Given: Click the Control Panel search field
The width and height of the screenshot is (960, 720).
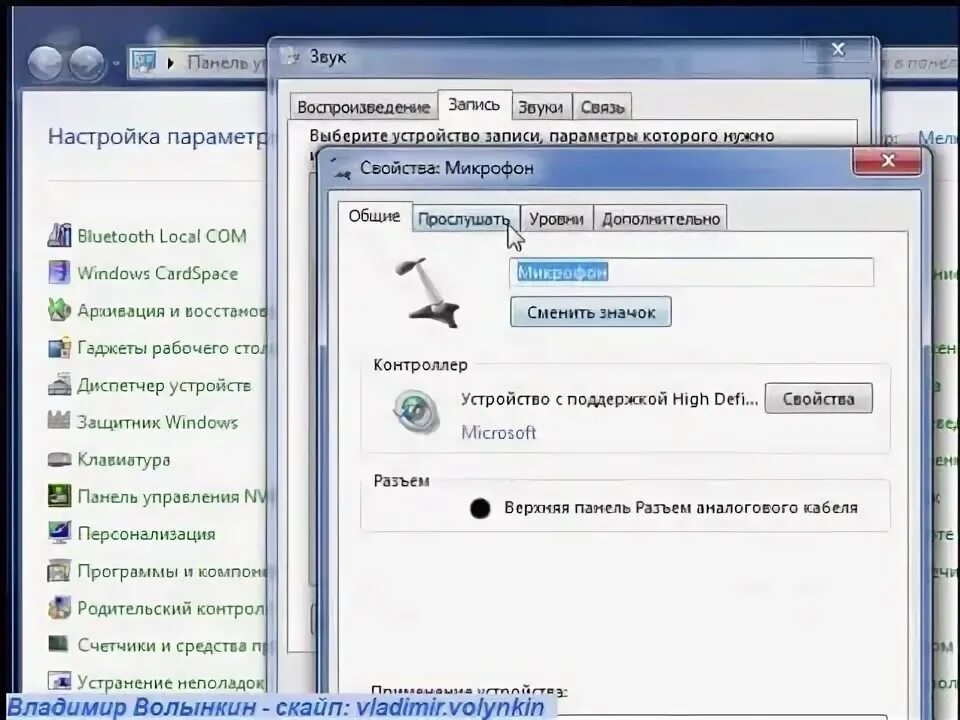Looking at the screenshot, I should 921,62.
